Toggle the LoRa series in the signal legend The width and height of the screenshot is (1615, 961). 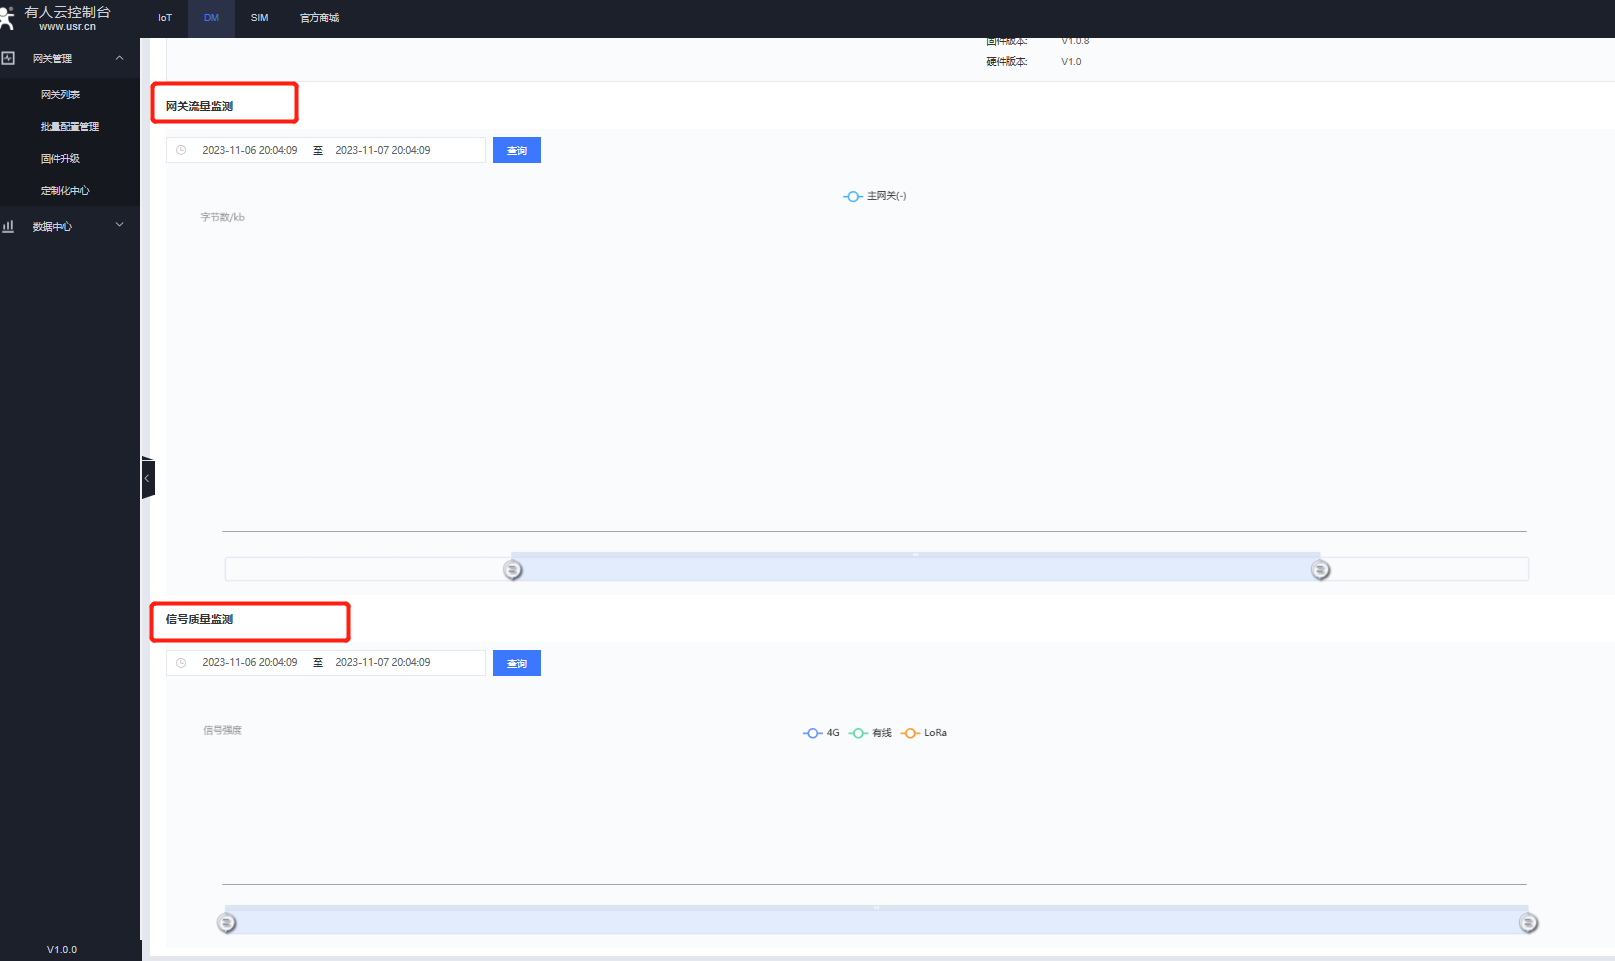click(924, 733)
